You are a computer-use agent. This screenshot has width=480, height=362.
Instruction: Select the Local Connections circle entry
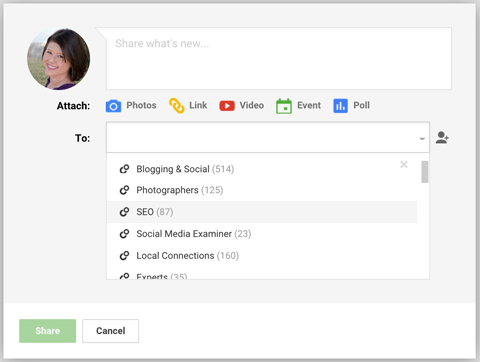262,256
